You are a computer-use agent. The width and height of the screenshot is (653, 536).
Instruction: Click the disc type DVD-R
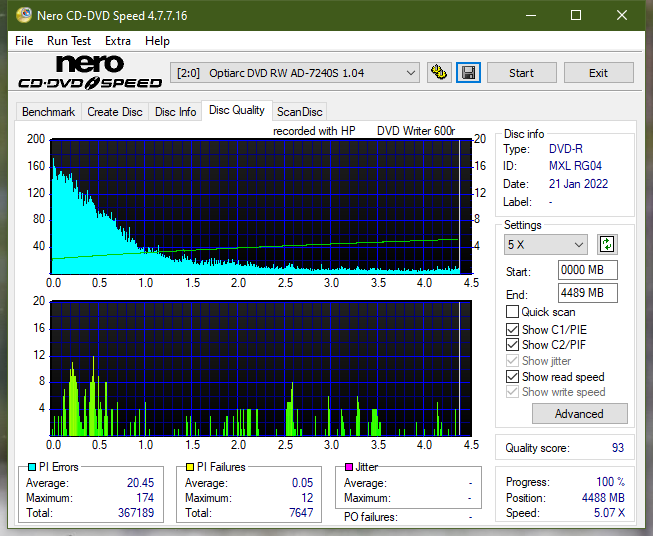click(566, 149)
